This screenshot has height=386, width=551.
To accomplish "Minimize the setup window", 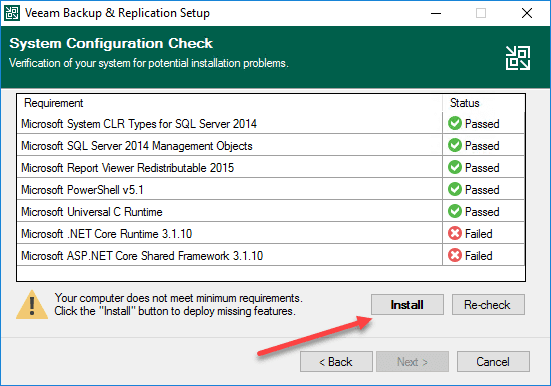I will 436,13.
